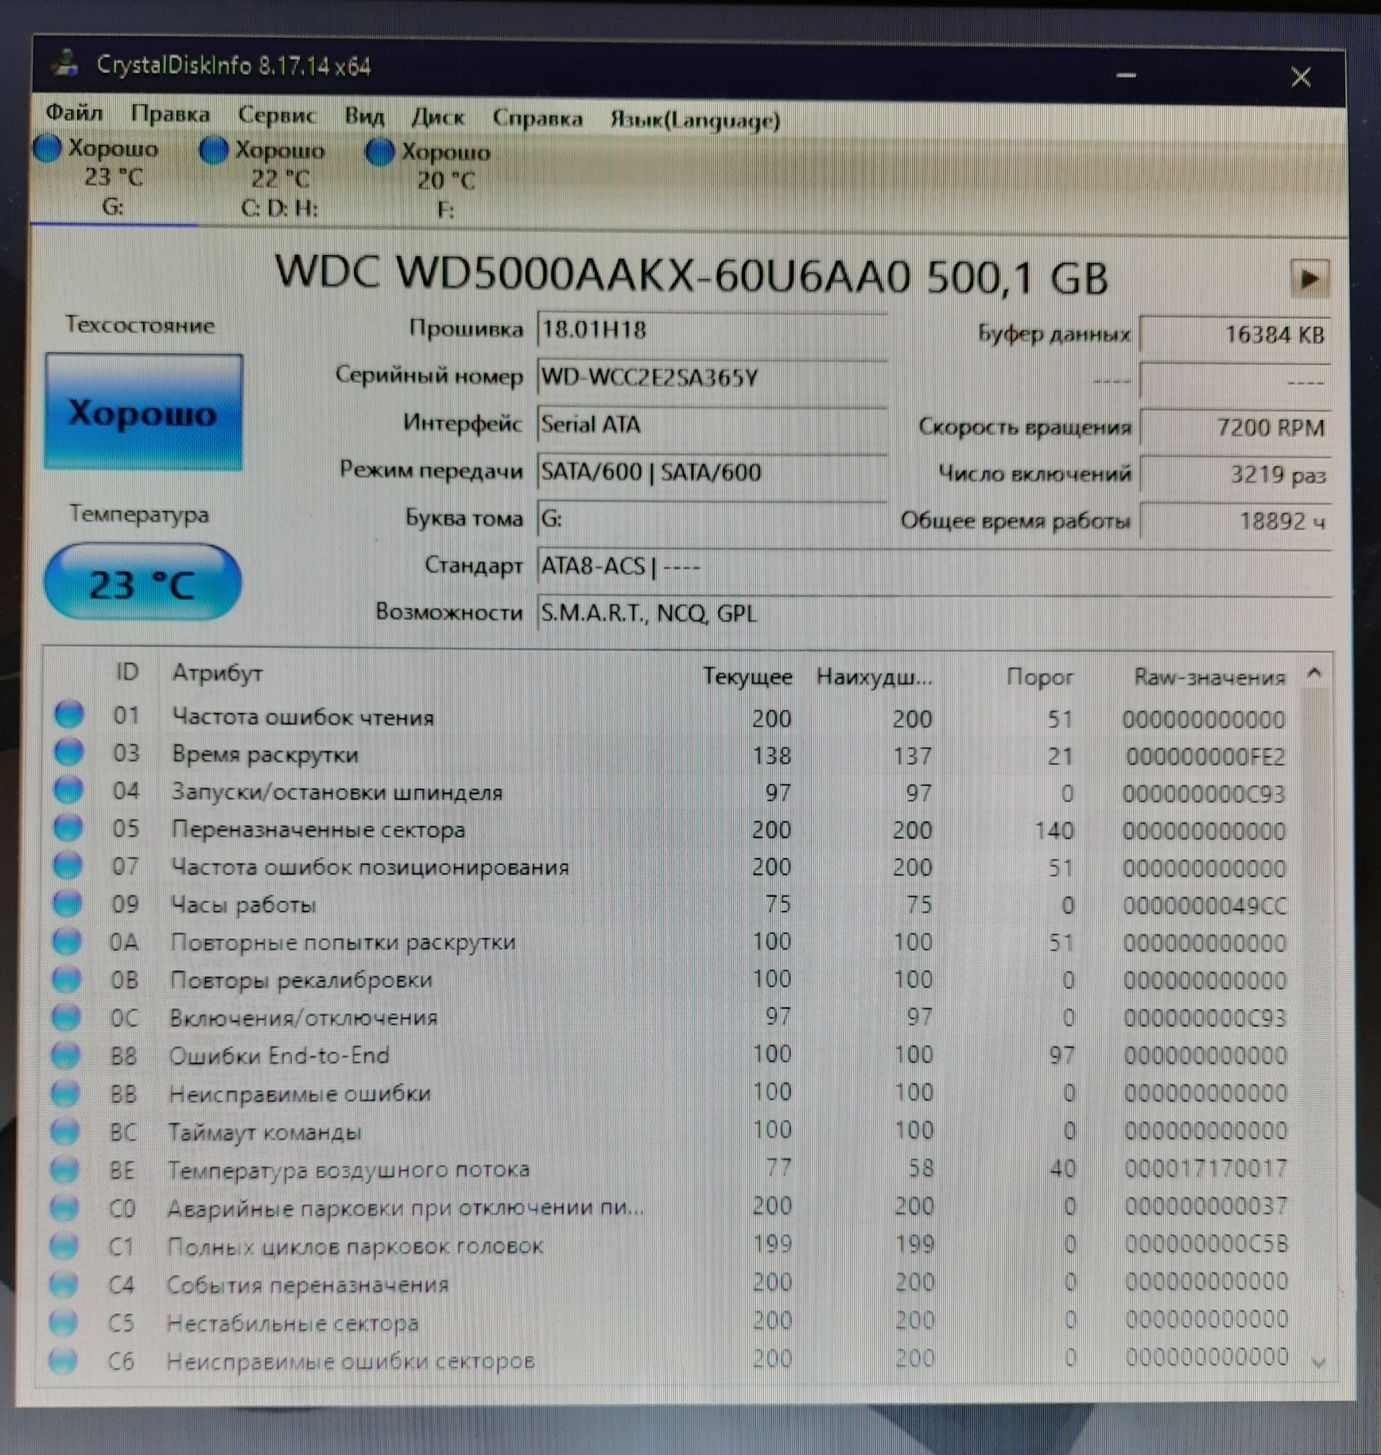Click the 3219 раз power-on count field
The height and width of the screenshot is (1455, 1381).
[x=1236, y=474]
